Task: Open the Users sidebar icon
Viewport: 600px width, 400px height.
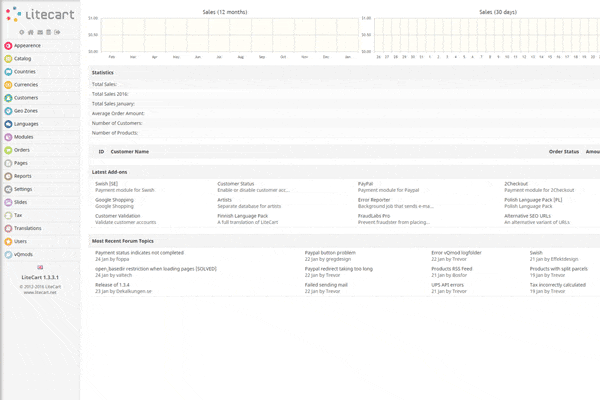Action: (x=8, y=242)
